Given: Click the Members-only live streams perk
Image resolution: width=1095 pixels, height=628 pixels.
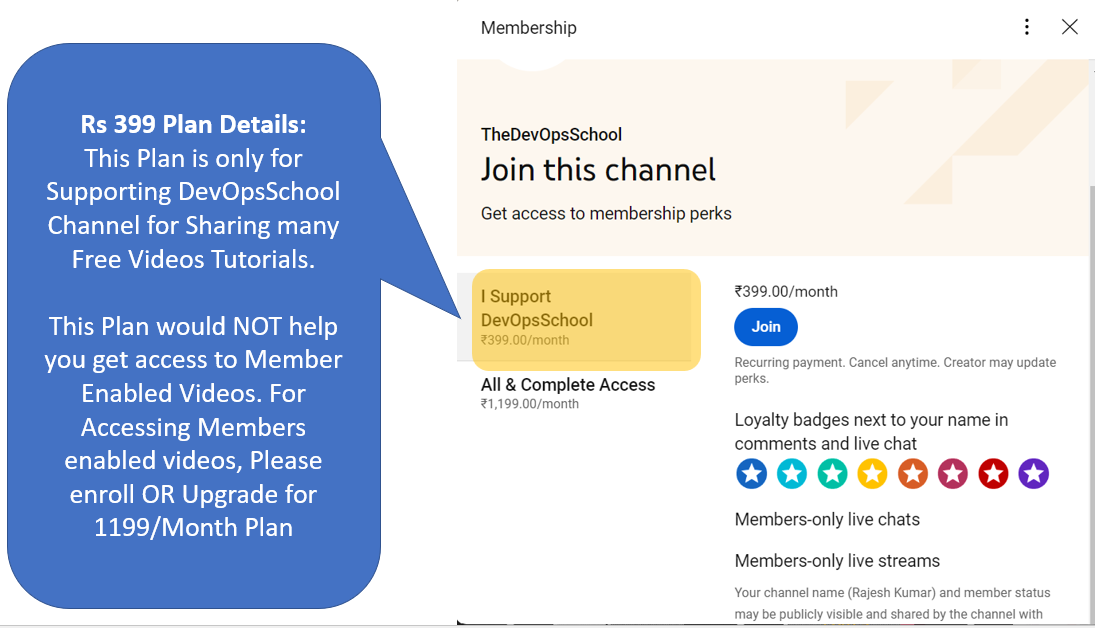Looking at the screenshot, I should coord(837,561).
